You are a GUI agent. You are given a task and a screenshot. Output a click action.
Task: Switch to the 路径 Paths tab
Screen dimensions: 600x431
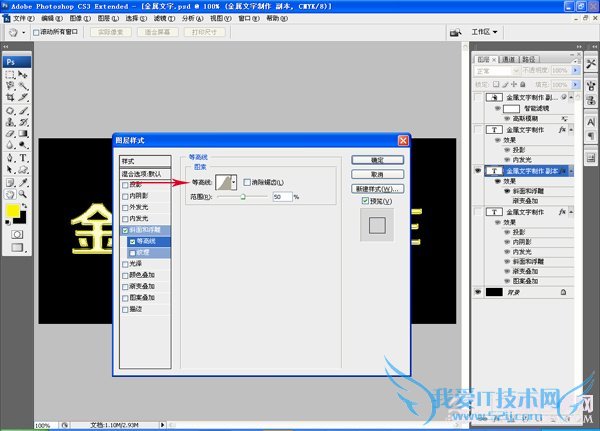[529, 59]
